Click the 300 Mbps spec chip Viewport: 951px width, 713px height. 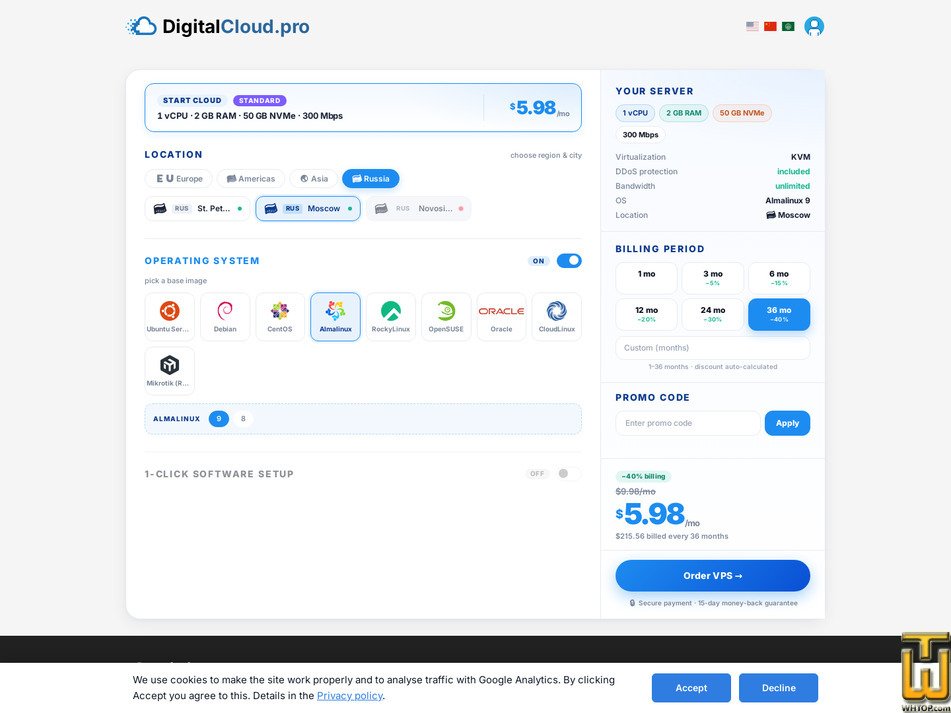[640, 135]
